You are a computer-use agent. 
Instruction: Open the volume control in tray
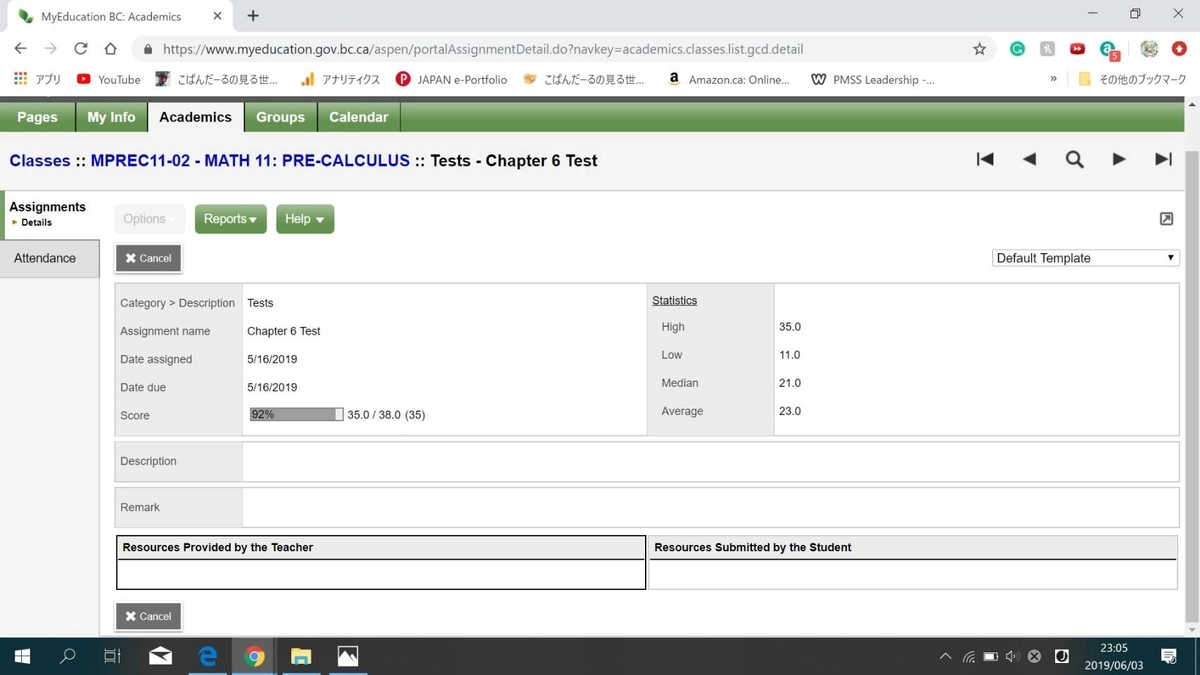pyautogui.click(x=1012, y=657)
